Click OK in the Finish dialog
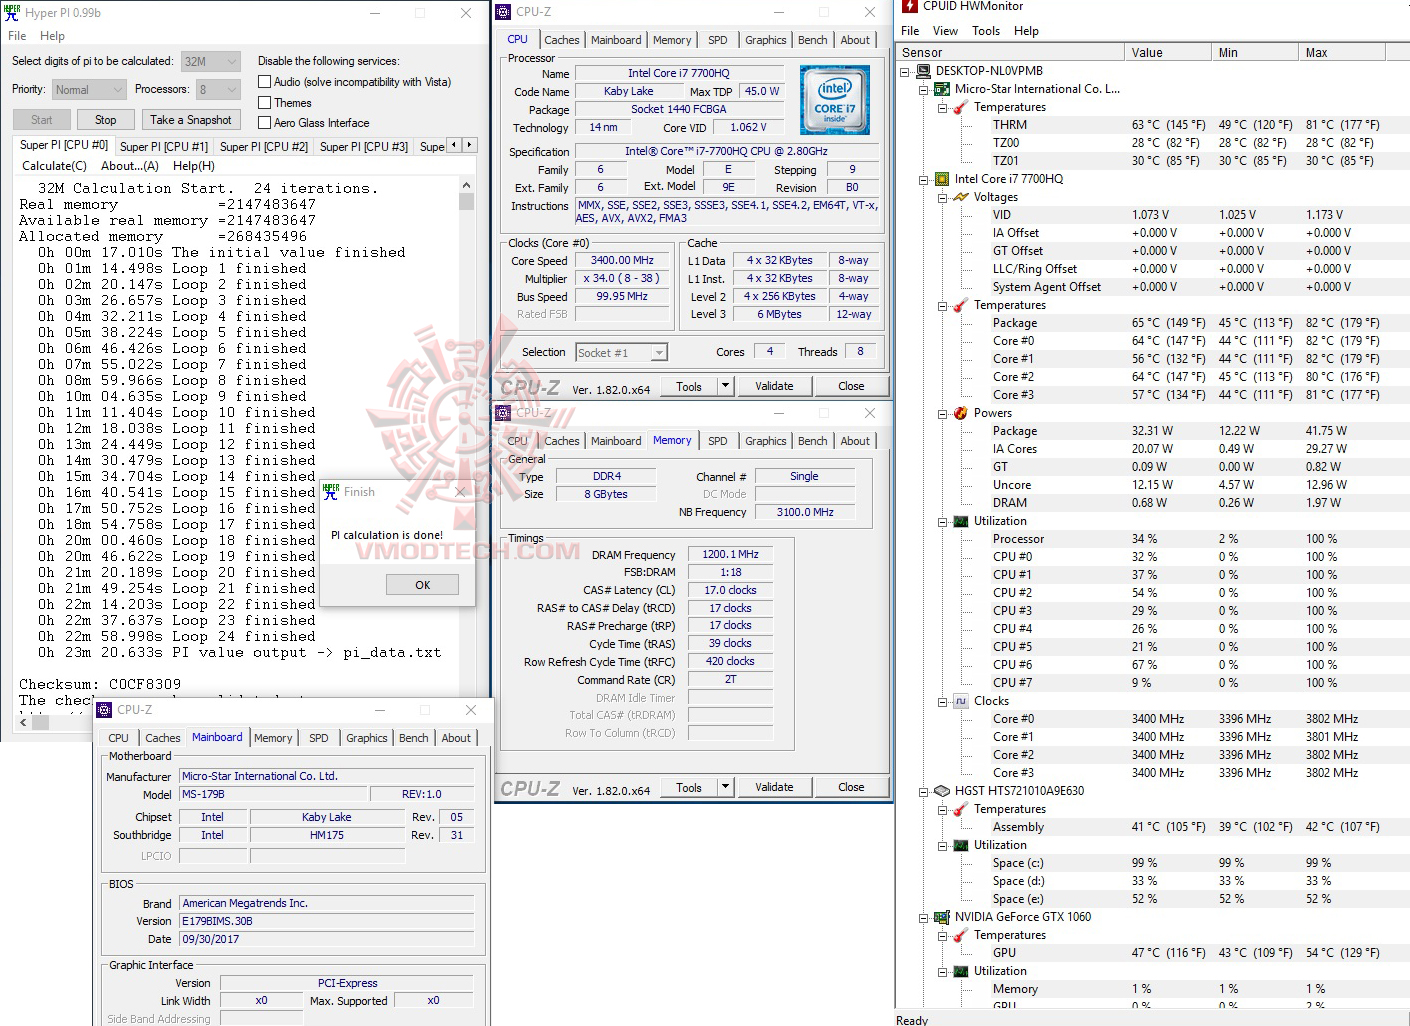 point(422,584)
